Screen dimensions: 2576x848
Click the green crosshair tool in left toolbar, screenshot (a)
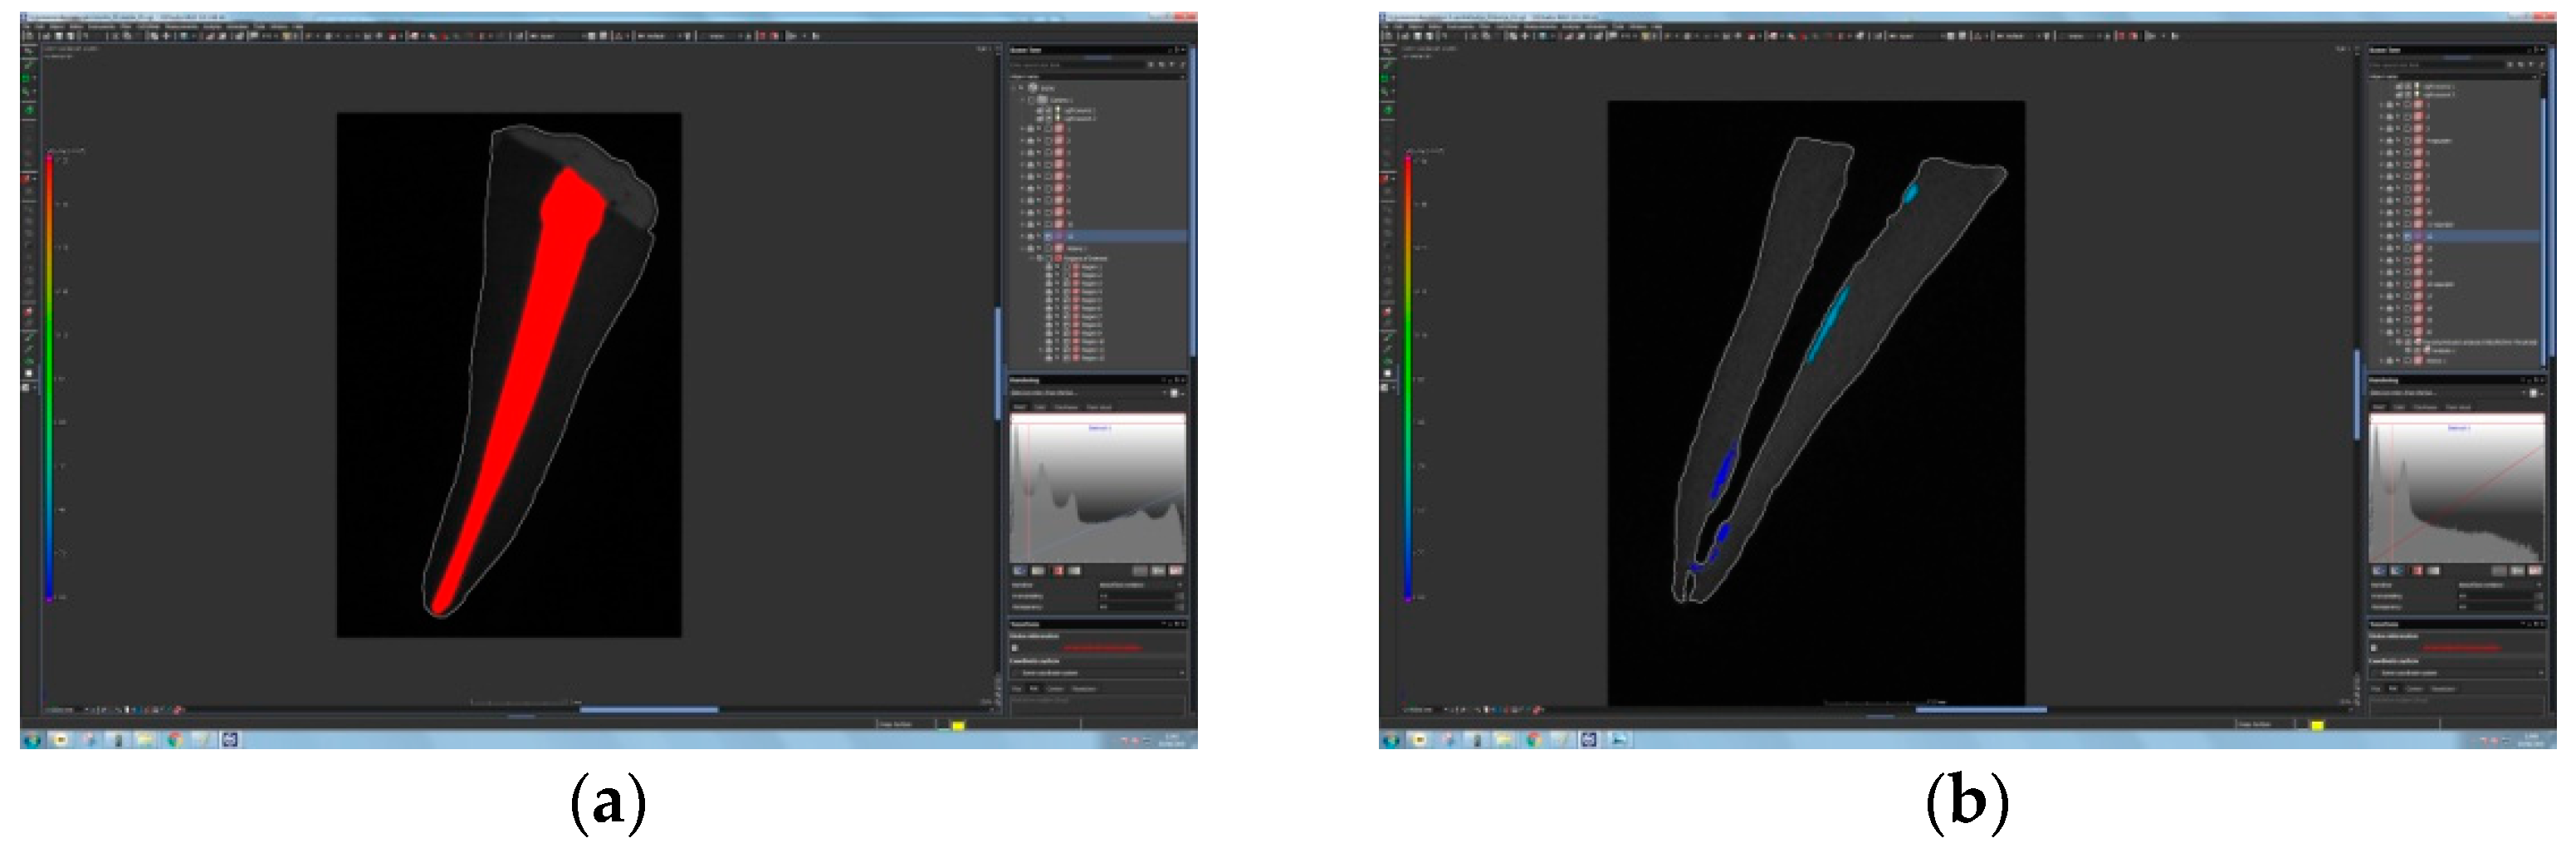[29, 109]
